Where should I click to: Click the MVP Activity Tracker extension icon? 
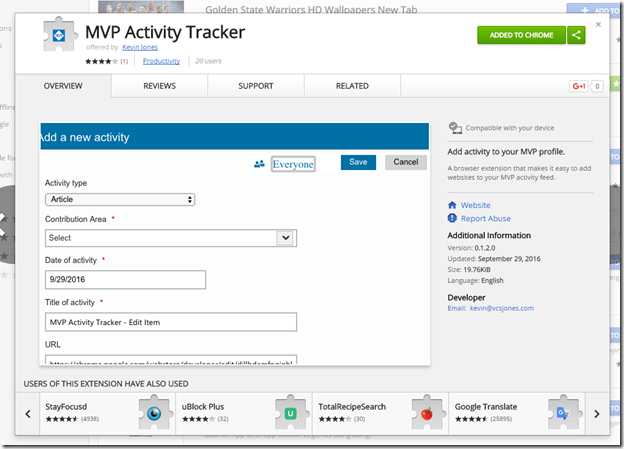(59, 35)
